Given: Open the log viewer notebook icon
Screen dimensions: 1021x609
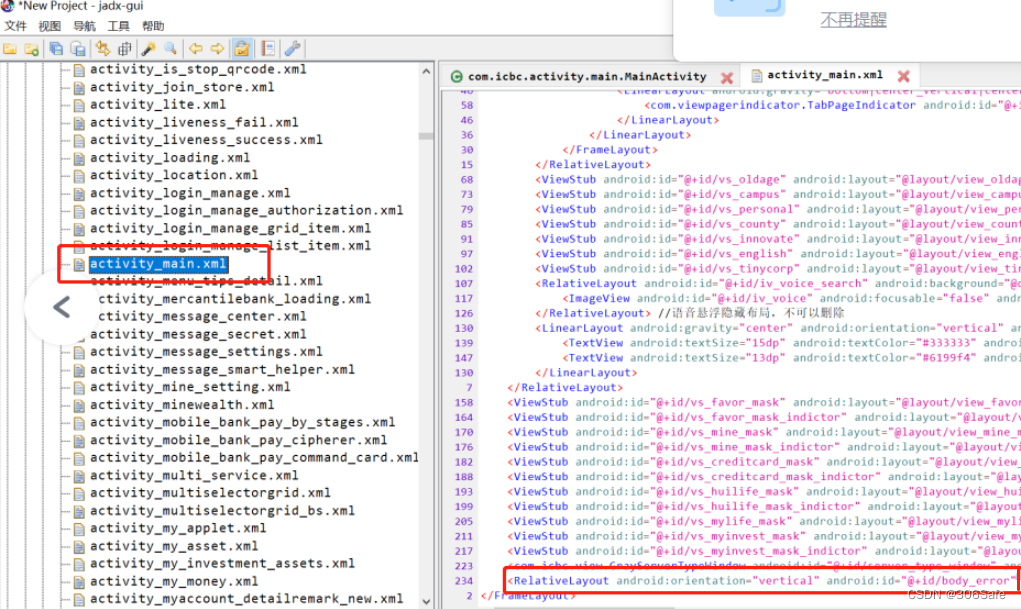Looking at the screenshot, I should pos(268,49).
